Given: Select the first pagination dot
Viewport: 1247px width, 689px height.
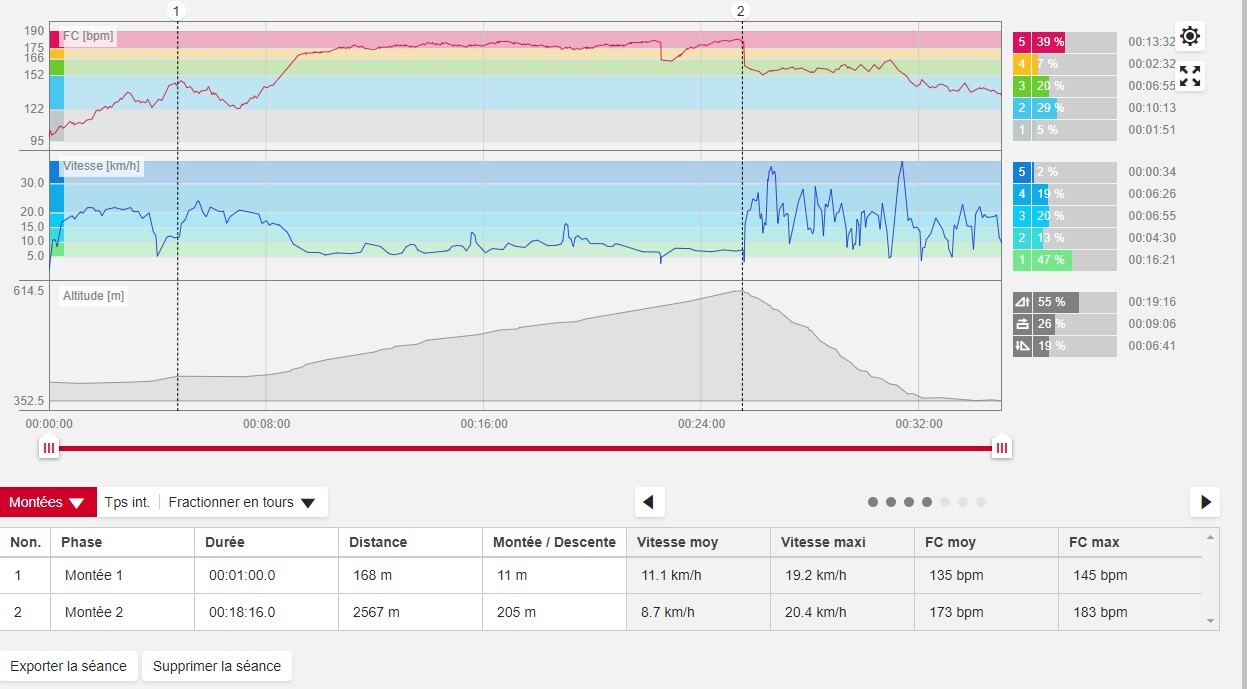Looking at the screenshot, I should click(x=873, y=502).
